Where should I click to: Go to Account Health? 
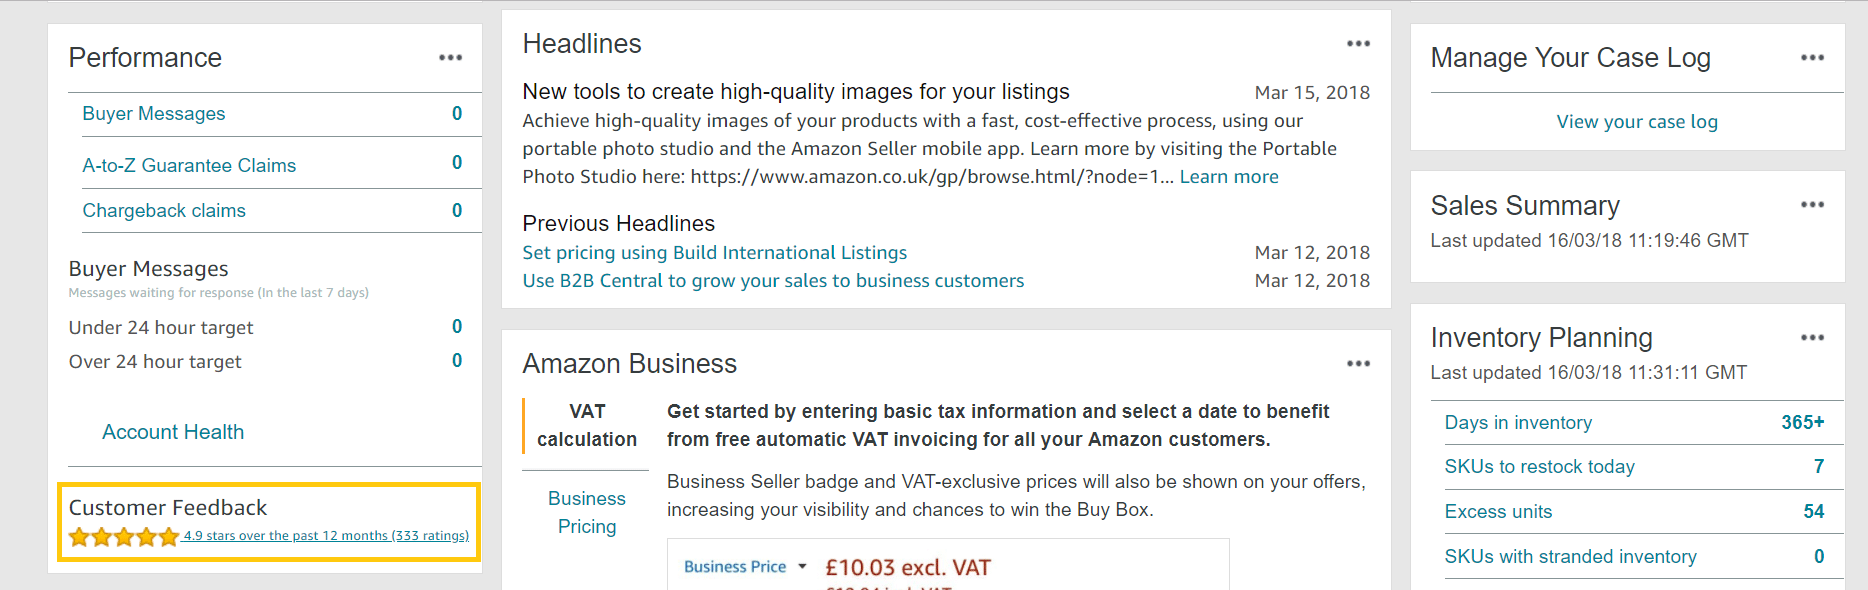click(173, 432)
